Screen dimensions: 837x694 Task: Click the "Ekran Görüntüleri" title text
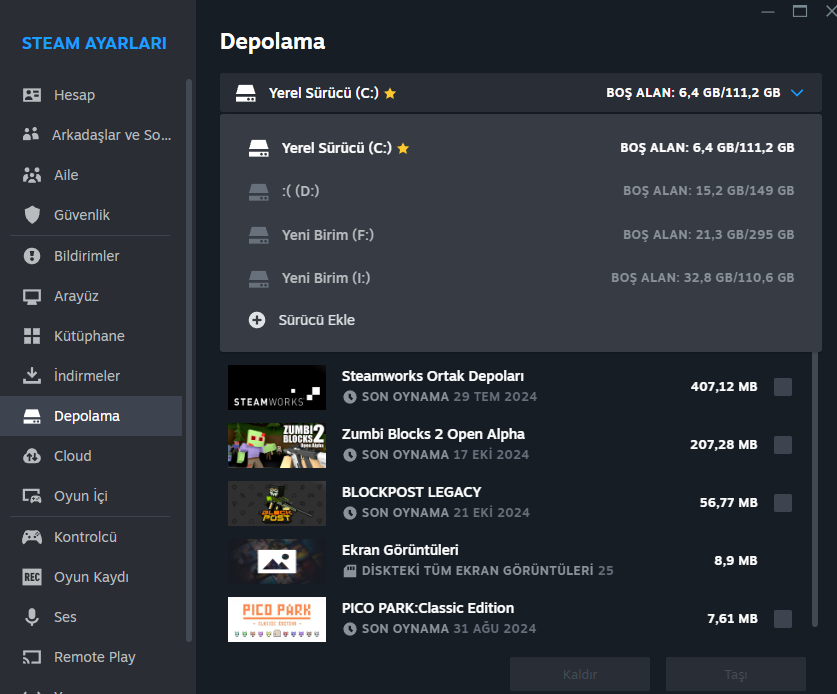point(400,550)
